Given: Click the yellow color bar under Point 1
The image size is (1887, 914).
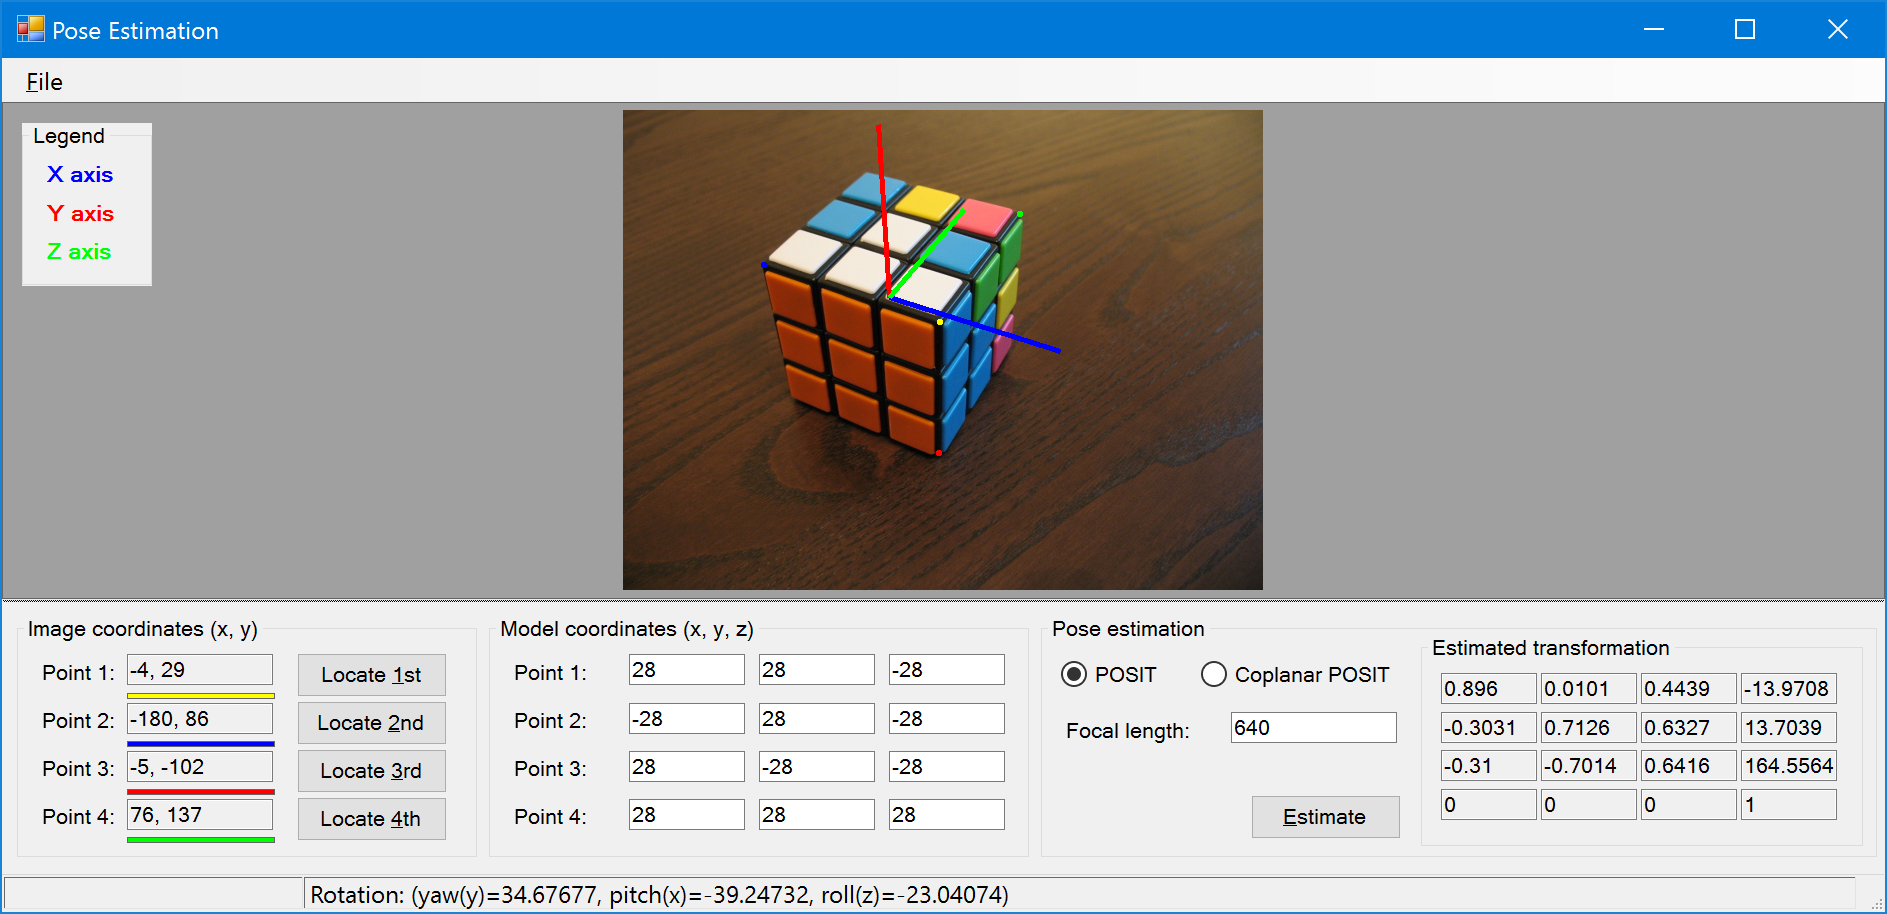Looking at the screenshot, I should (x=200, y=695).
